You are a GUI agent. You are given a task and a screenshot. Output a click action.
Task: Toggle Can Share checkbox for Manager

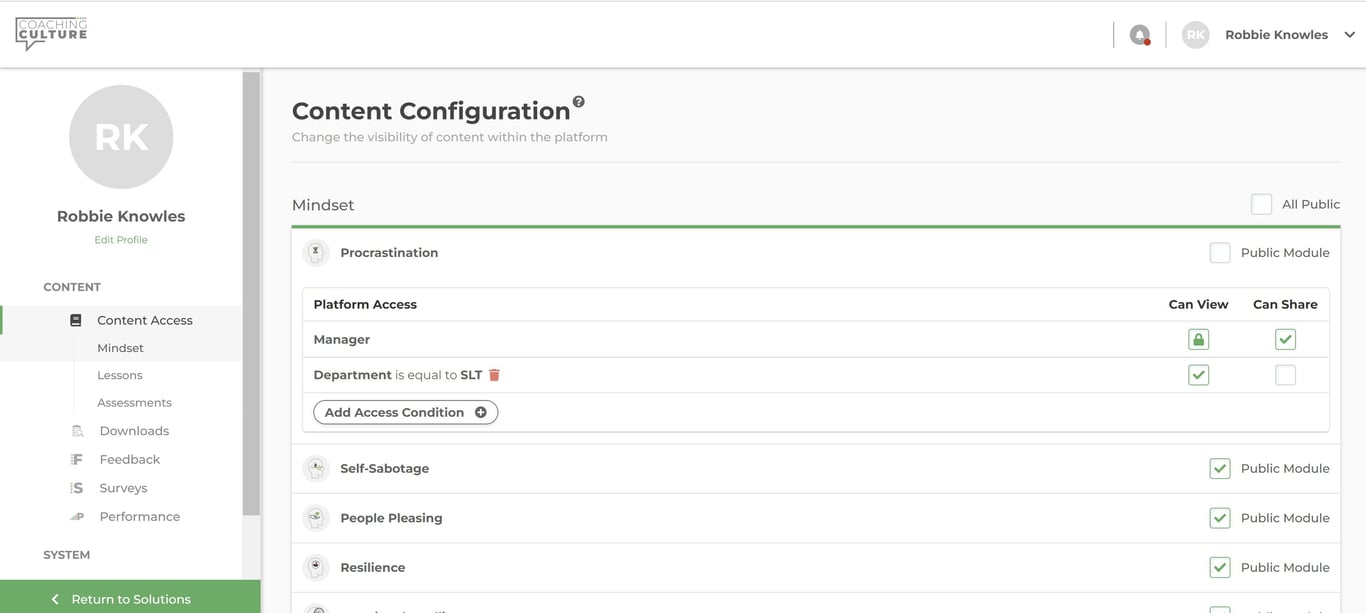pos(1285,340)
